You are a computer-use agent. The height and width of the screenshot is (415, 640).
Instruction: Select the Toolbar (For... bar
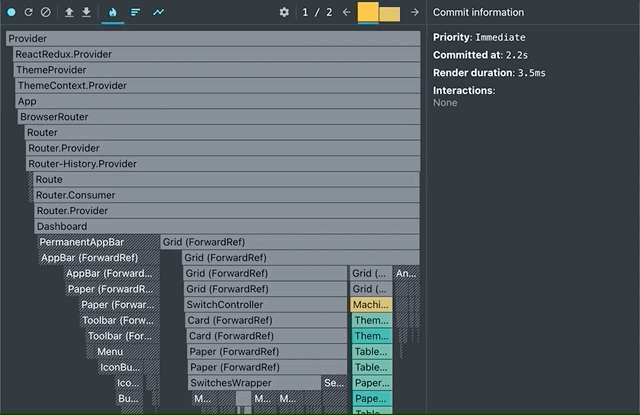click(123, 336)
